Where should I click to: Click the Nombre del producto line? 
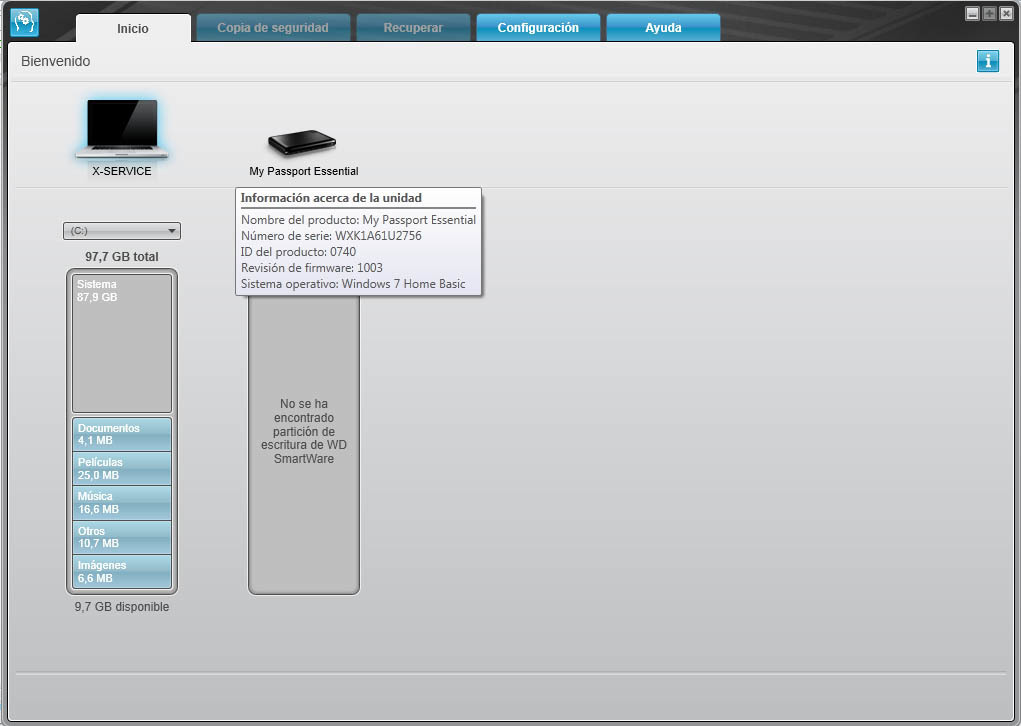coord(358,220)
